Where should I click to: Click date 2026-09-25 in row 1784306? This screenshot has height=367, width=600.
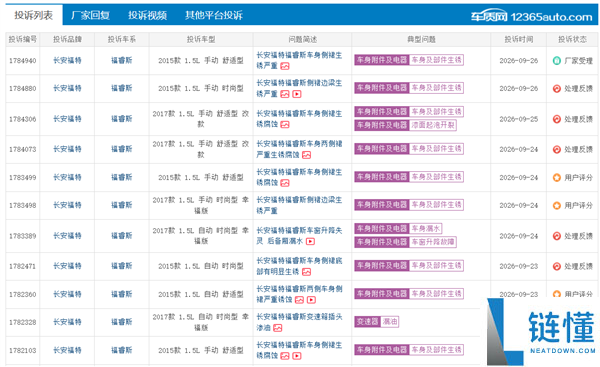[518, 119]
